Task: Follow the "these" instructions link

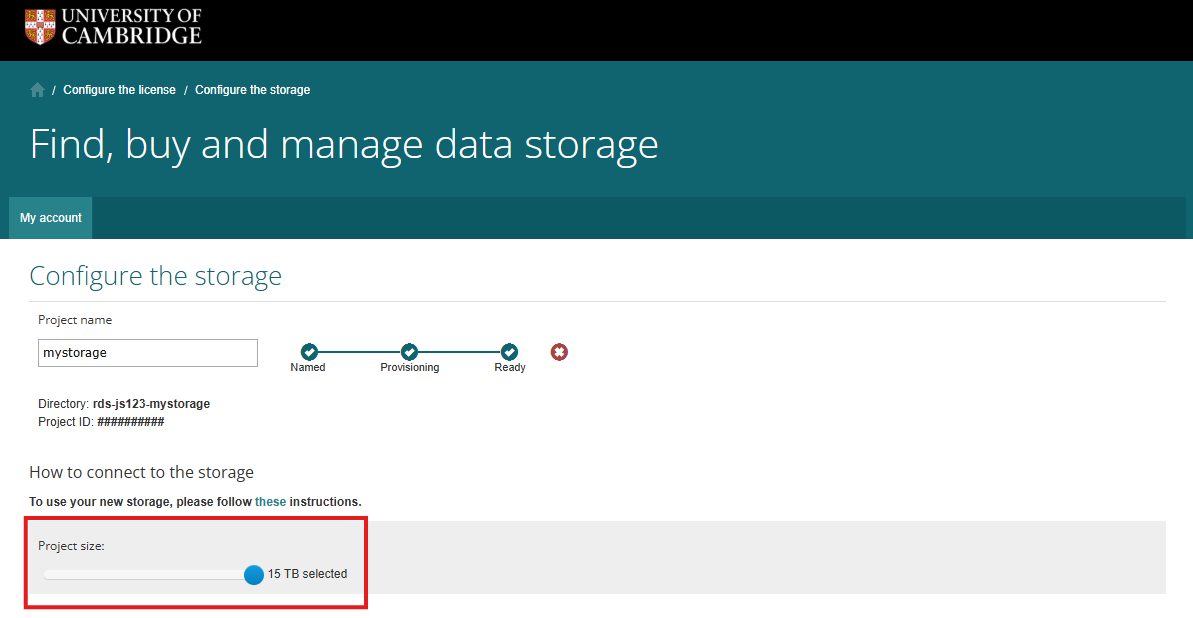Action: [x=270, y=502]
